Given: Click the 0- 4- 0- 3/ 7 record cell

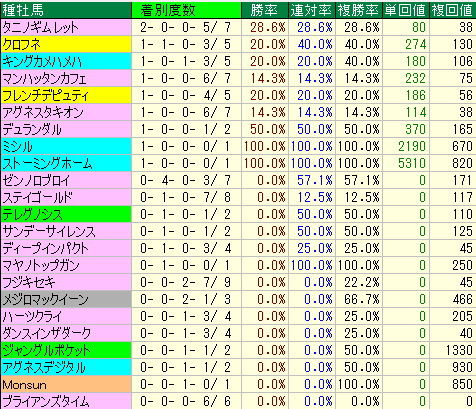Looking at the screenshot, I should coord(186,180).
